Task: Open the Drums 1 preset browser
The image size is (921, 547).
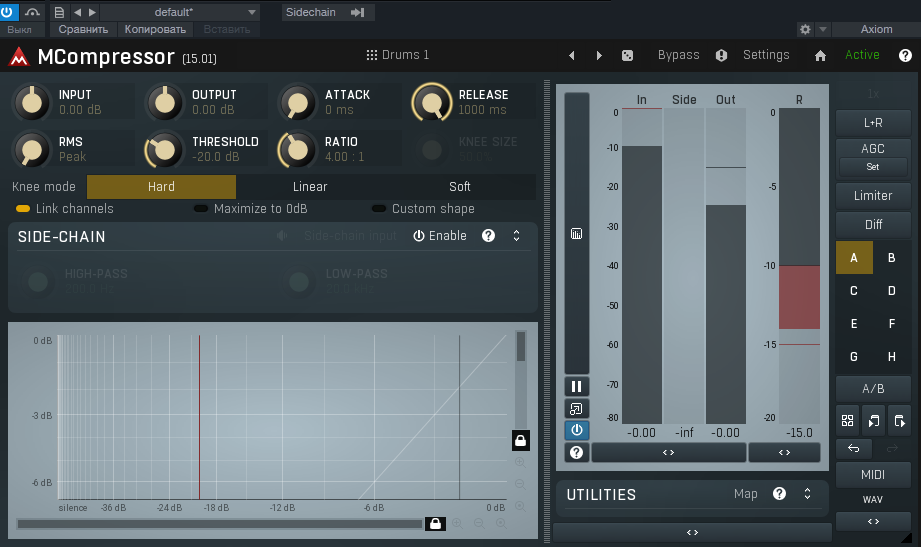Action: [398, 55]
